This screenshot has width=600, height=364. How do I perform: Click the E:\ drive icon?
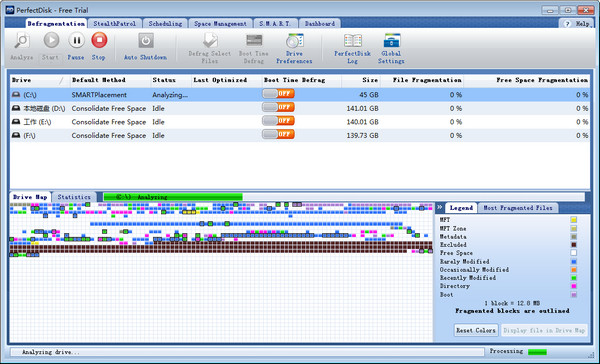coord(16,122)
